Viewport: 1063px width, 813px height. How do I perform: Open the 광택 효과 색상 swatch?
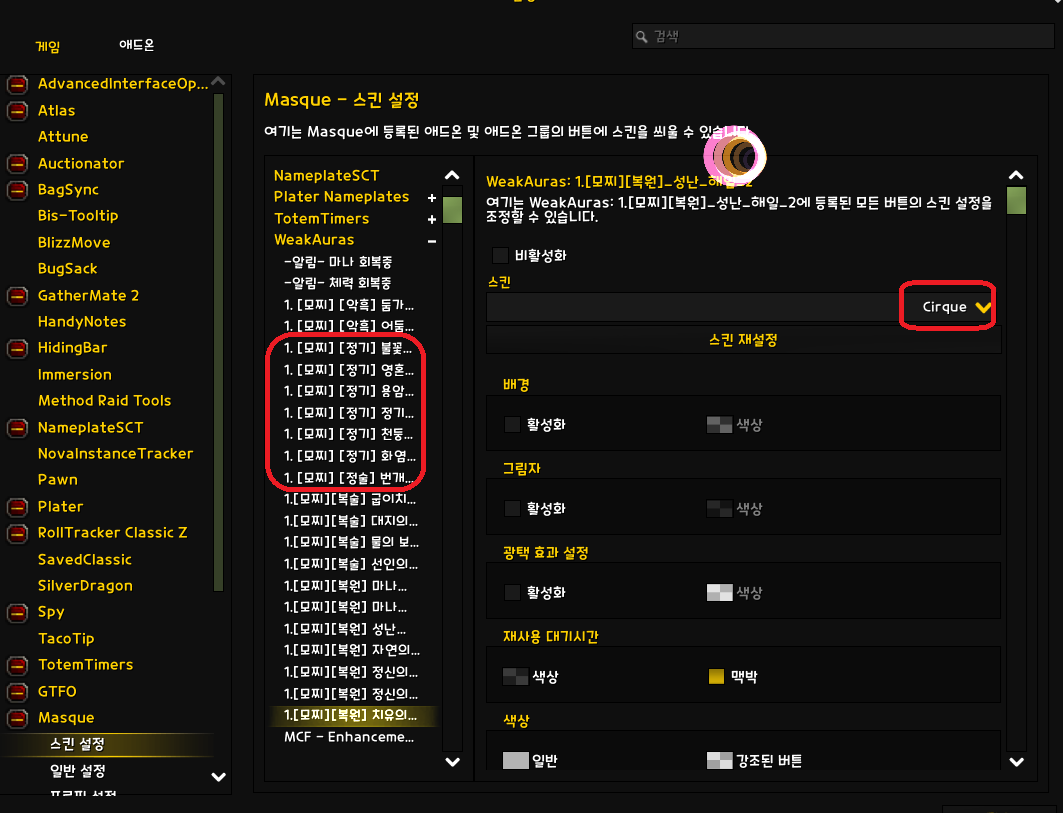point(719,593)
